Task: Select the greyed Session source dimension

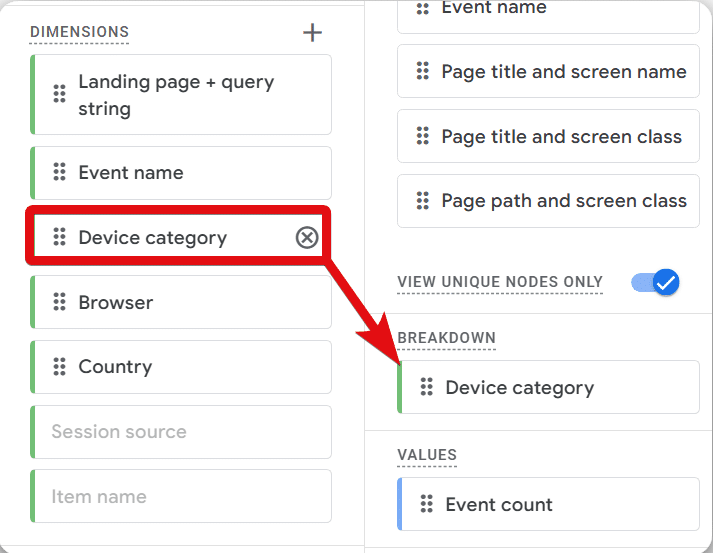Action: 181,432
